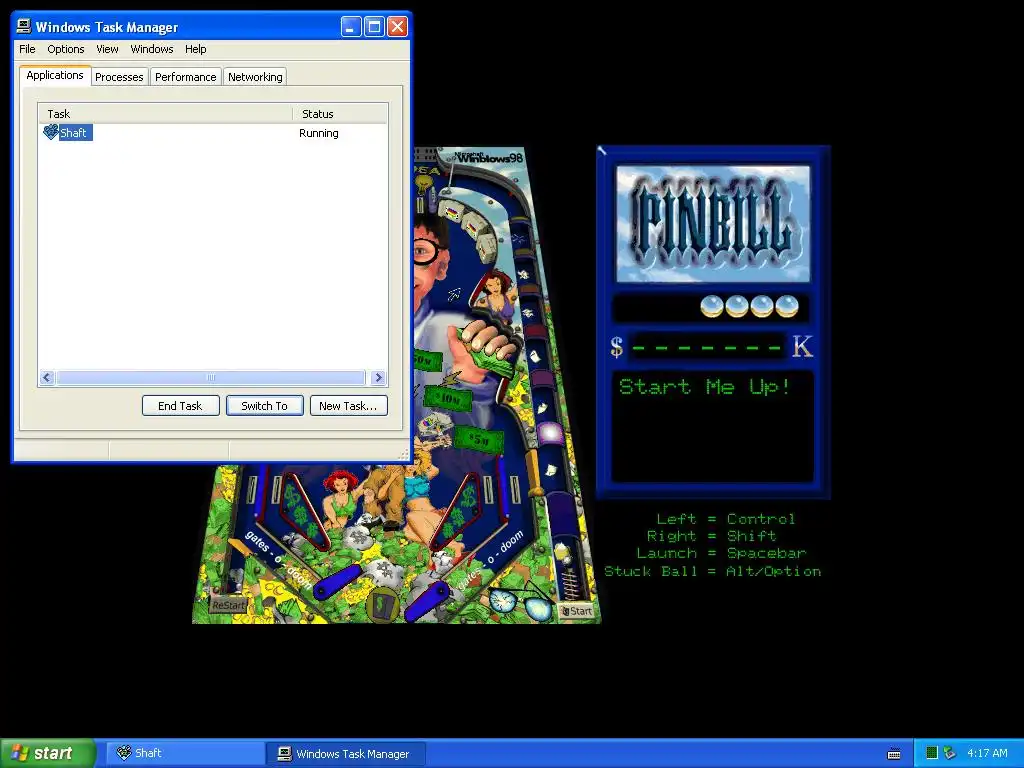Click the remaining balls indicator

(x=750, y=306)
